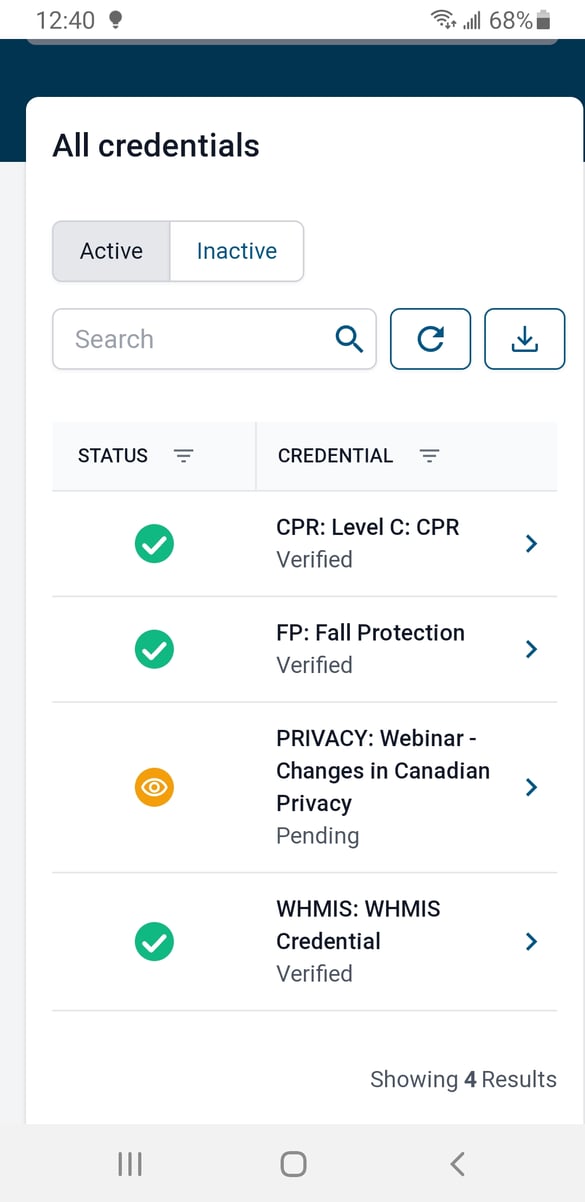Click the verified checkmark beside CPR Level C
The image size is (585, 1202).
(154, 543)
